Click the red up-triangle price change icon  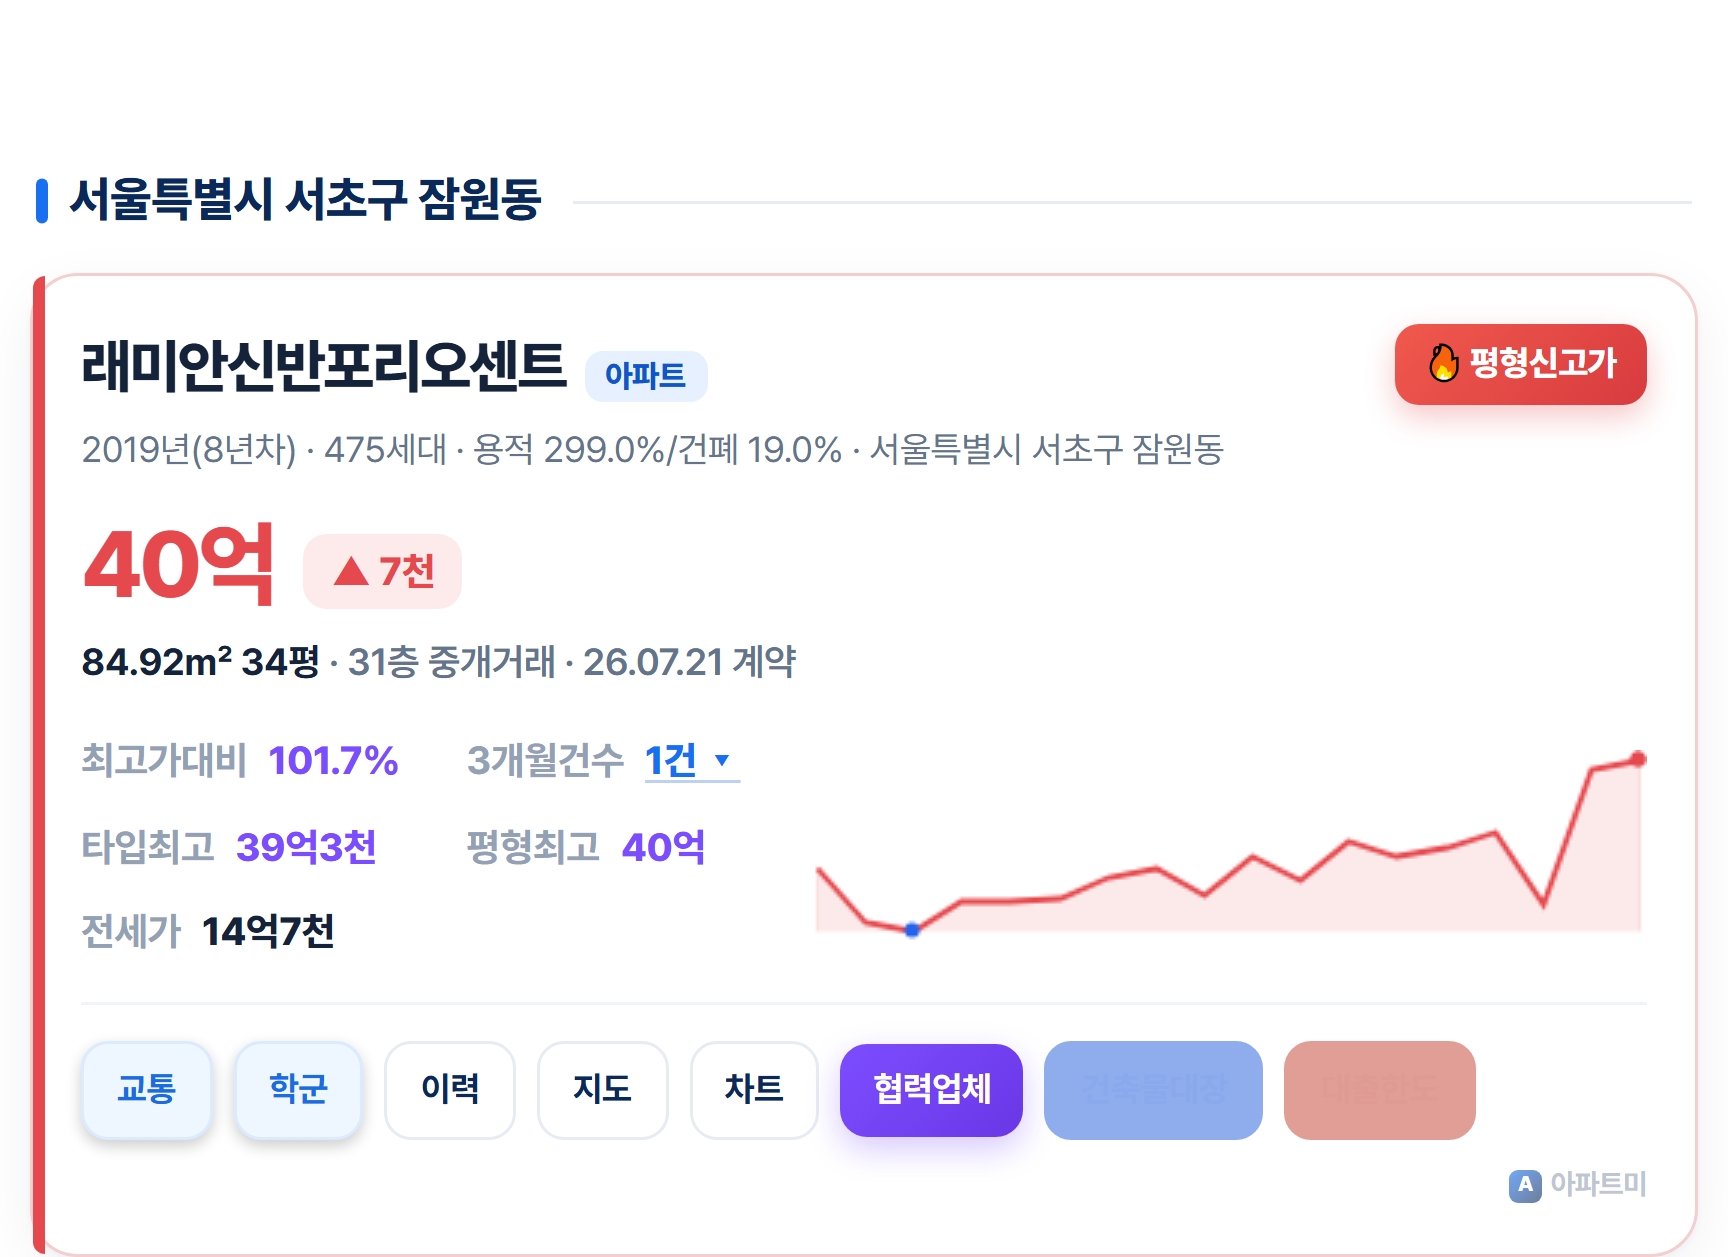(351, 571)
